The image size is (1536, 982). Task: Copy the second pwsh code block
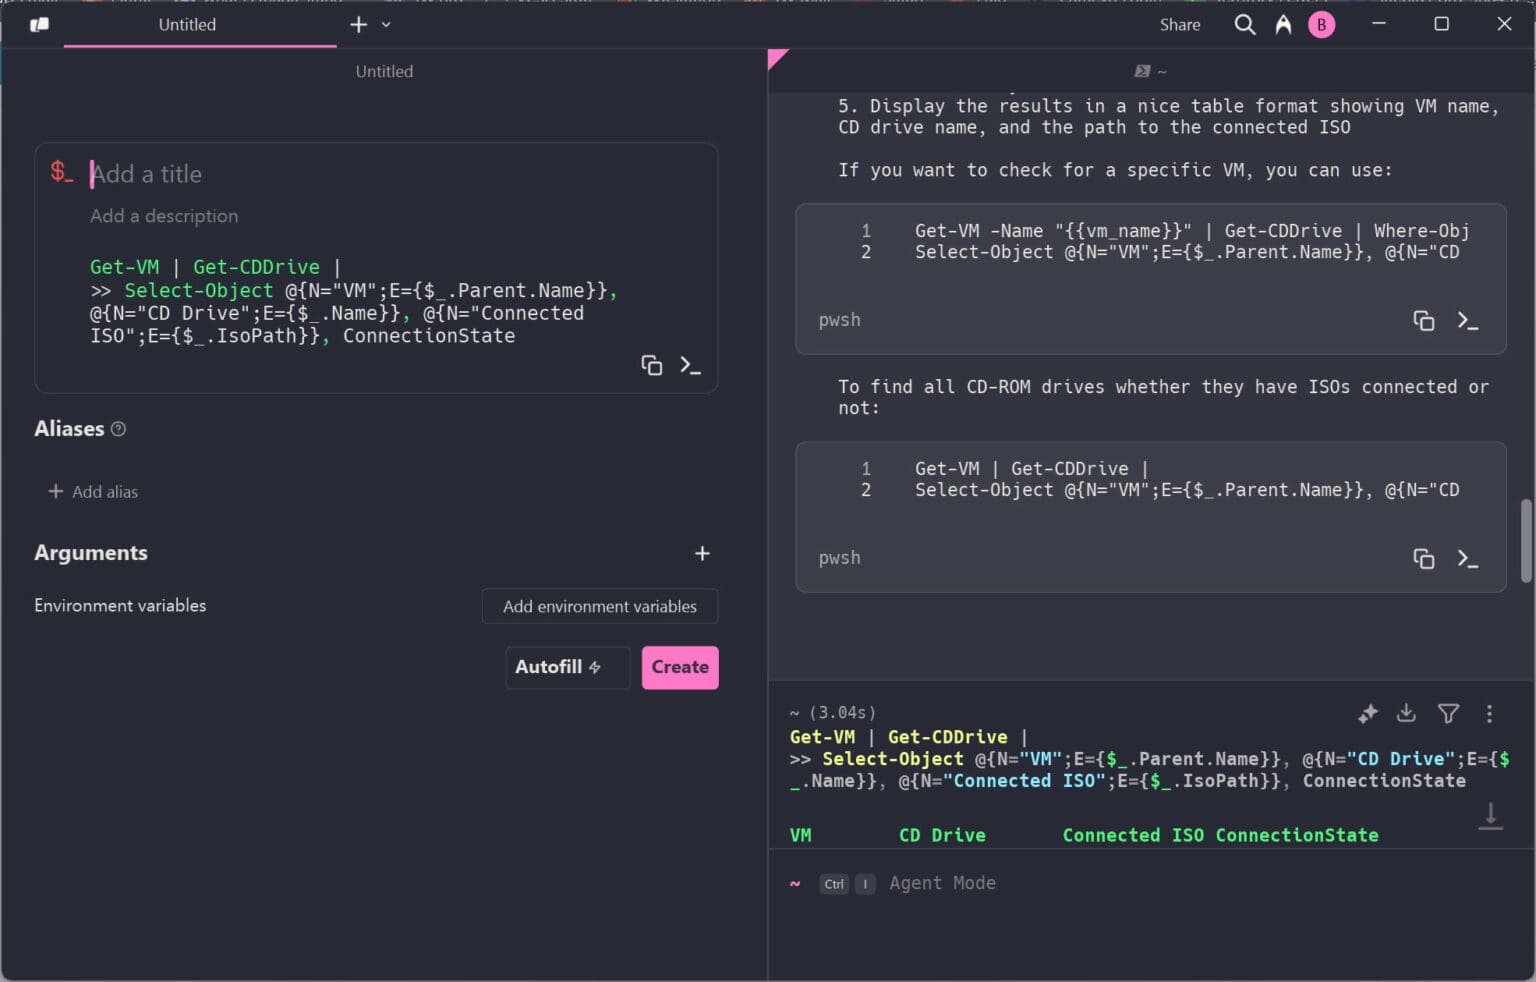point(1424,558)
